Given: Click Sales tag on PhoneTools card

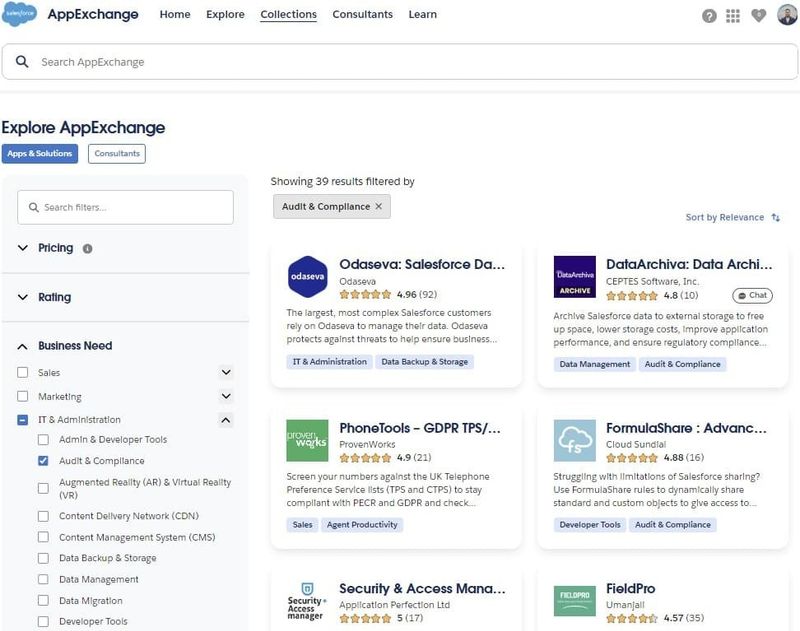Looking at the screenshot, I should [x=303, y=524].
